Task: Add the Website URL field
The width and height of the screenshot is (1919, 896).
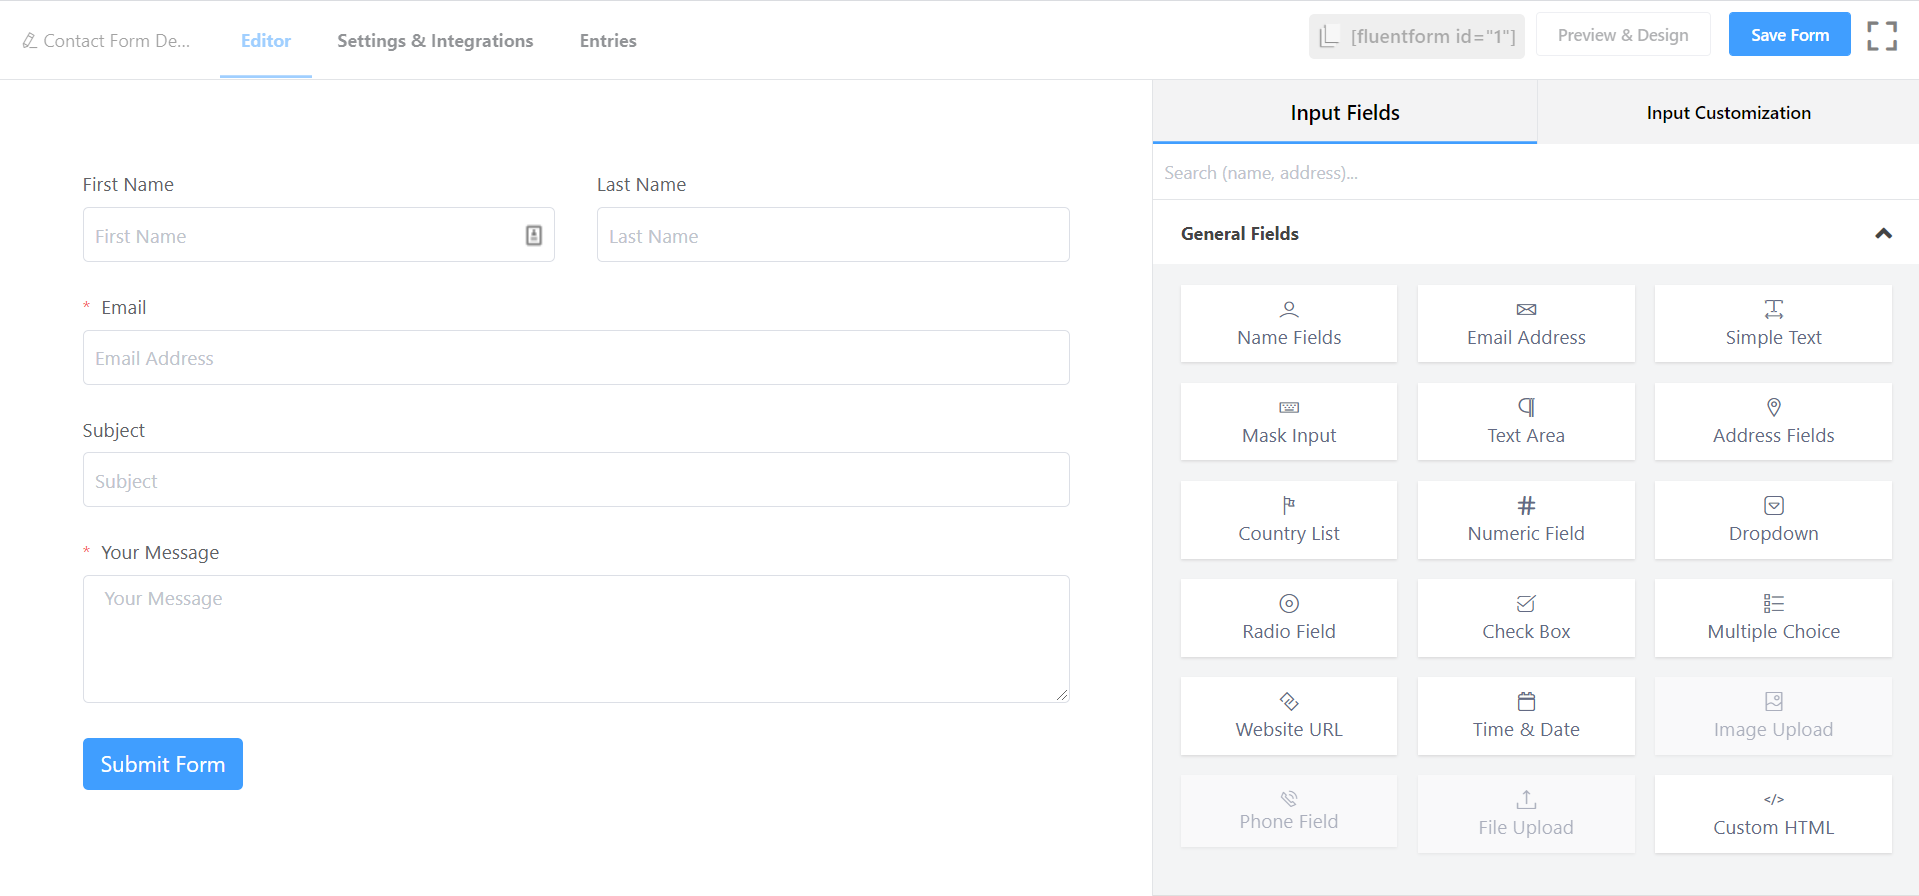Action: (1288, 716)
